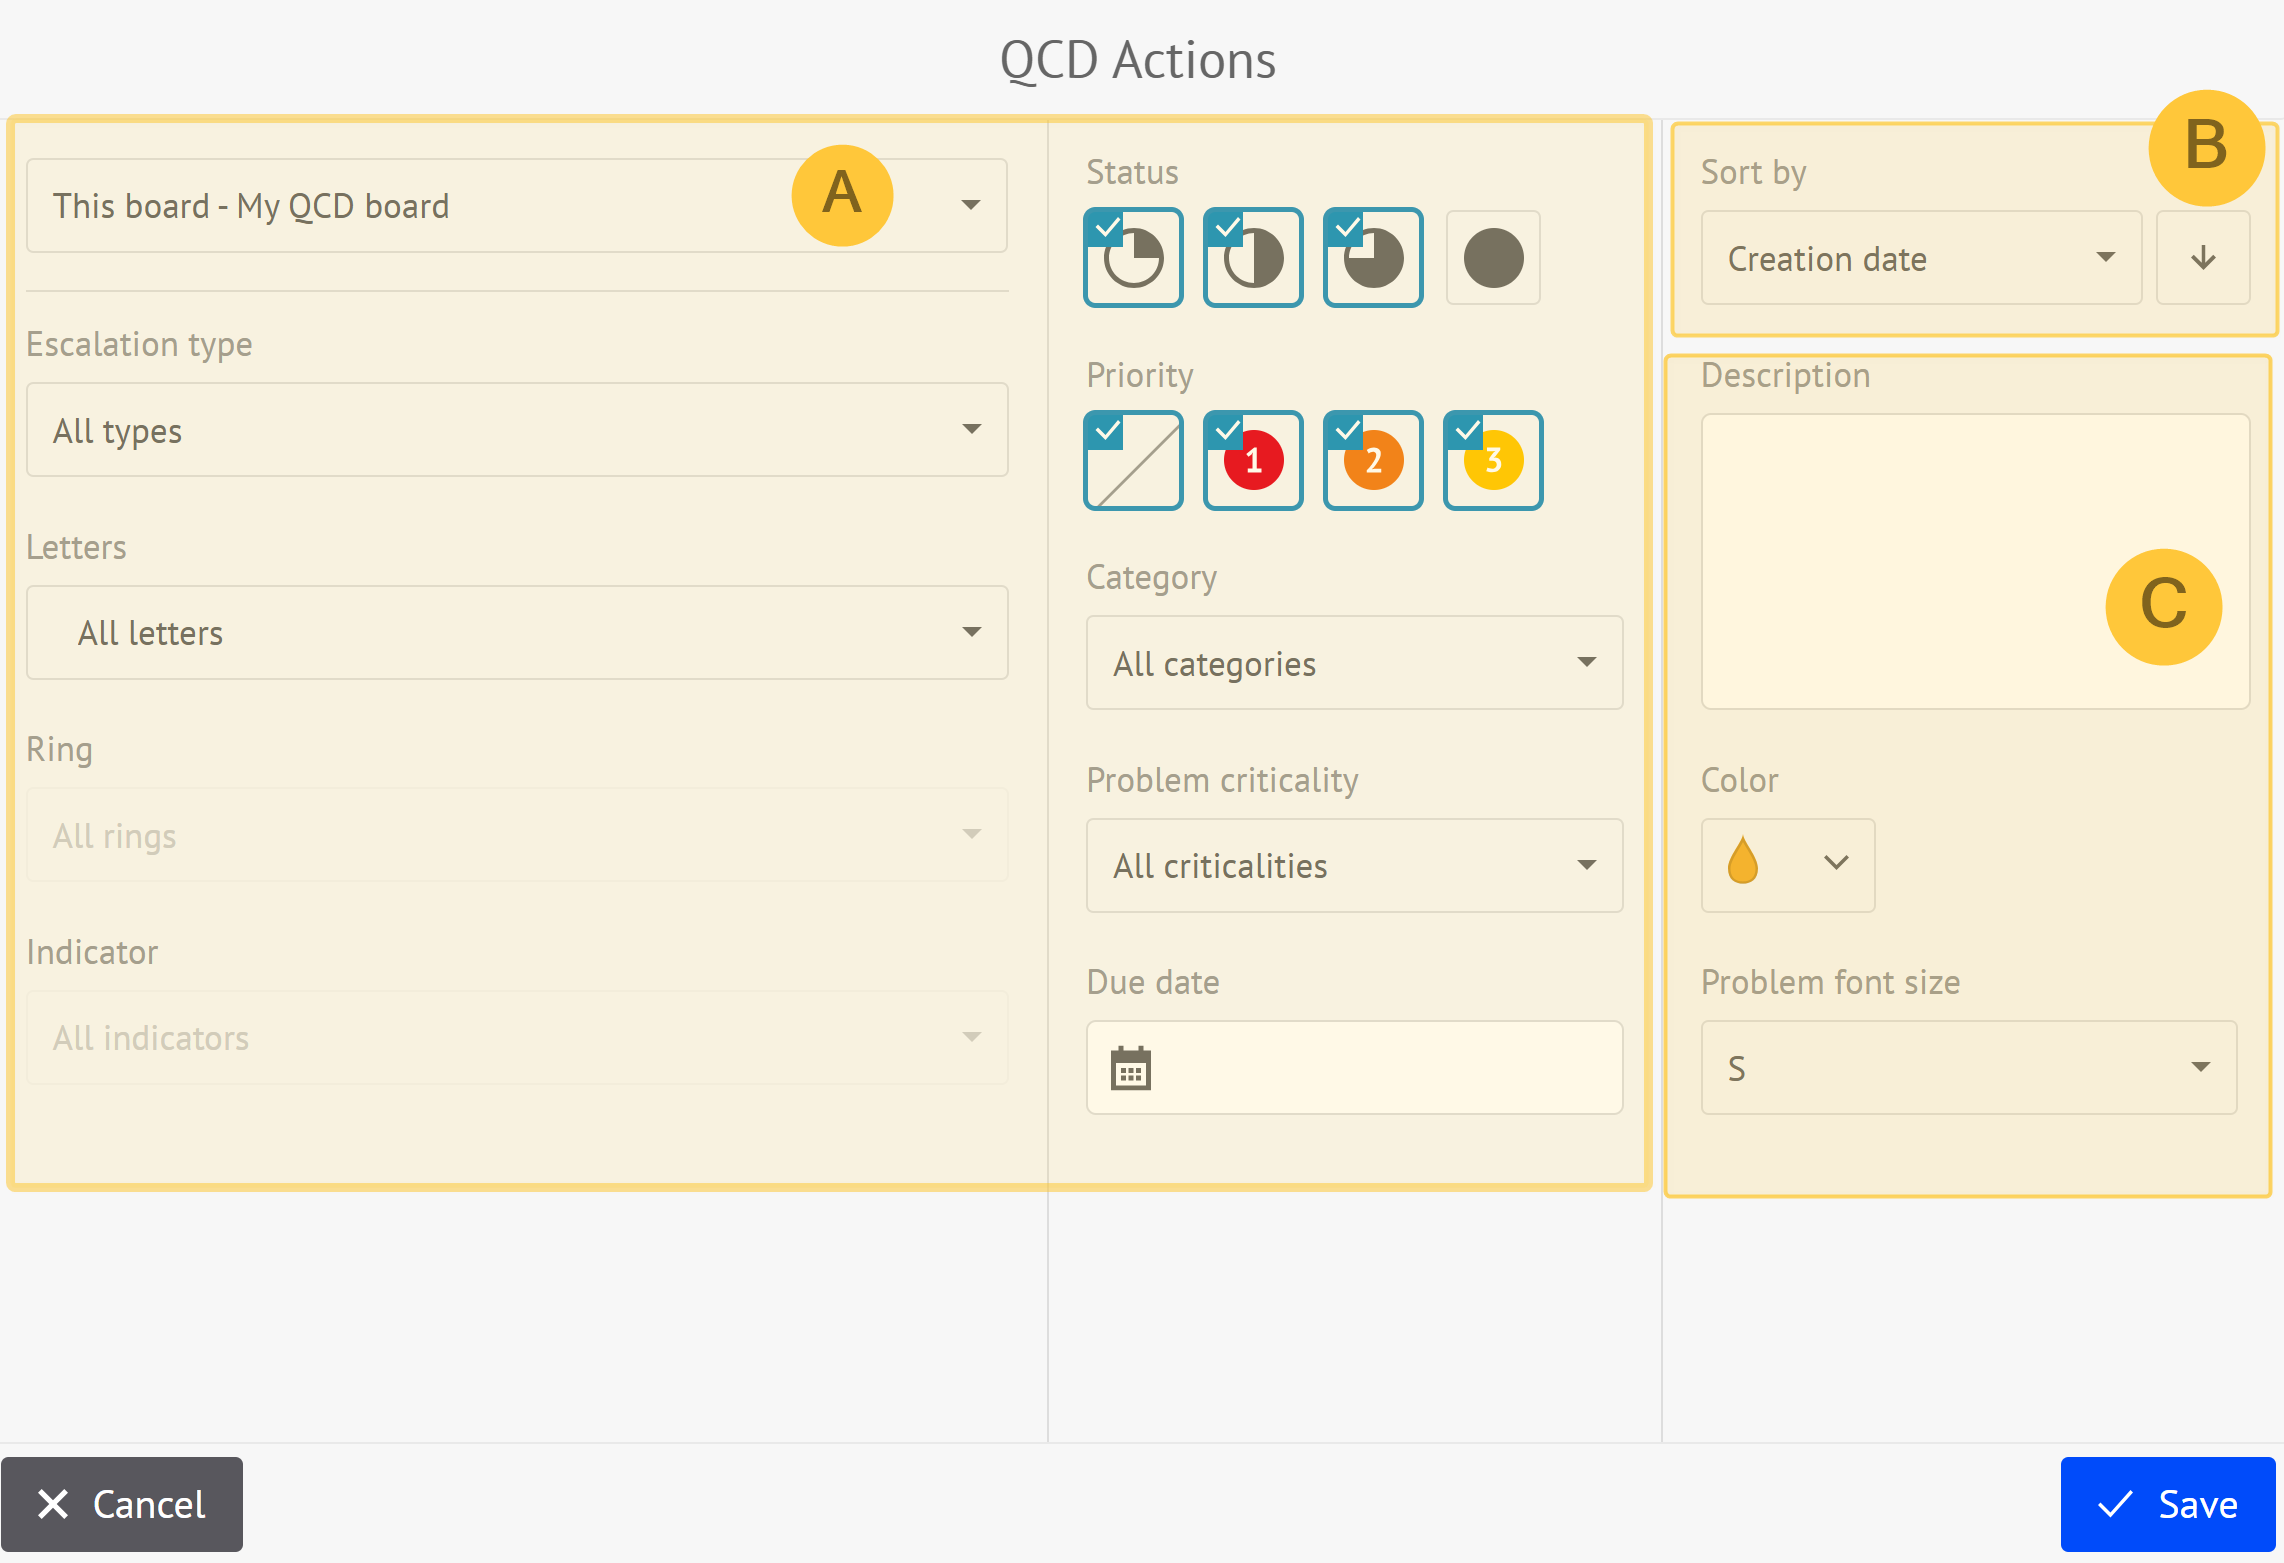Toggle the three-quarter-done status filter
The image size is (2284, 1563).
point(1373,258)
